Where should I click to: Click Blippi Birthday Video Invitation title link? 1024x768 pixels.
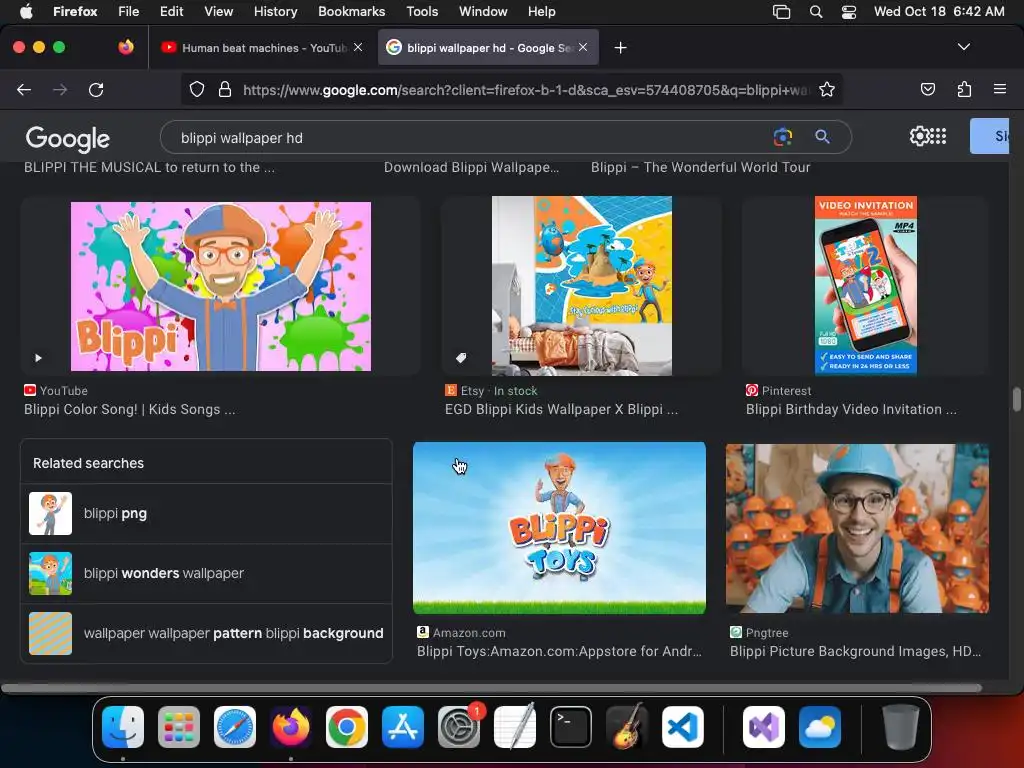851,409
